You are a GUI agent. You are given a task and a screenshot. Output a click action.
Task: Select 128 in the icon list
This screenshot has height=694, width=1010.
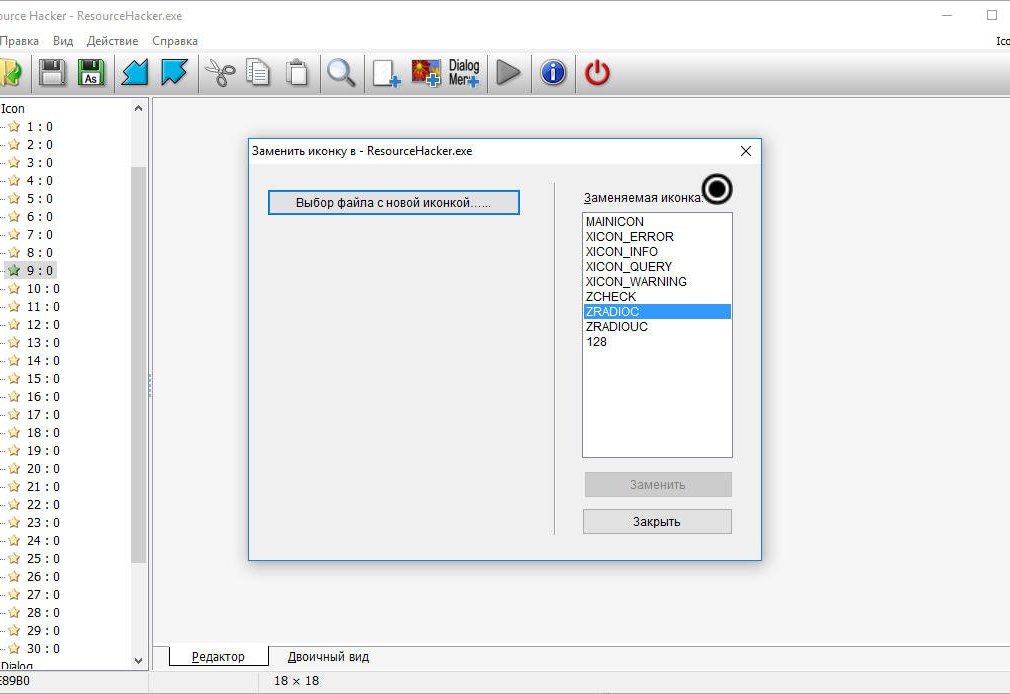[656, 342]
